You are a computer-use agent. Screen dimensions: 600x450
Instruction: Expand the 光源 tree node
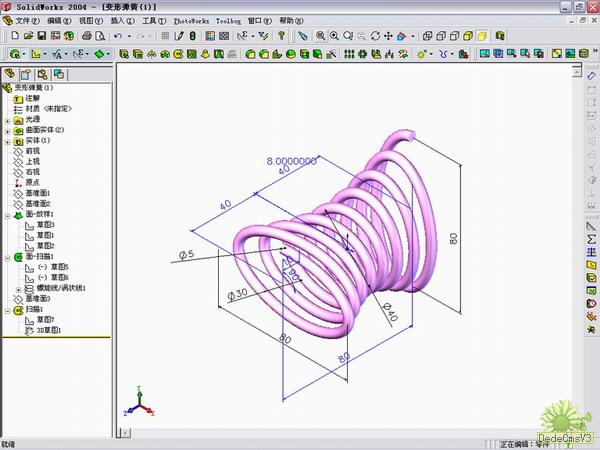point(8,119)
